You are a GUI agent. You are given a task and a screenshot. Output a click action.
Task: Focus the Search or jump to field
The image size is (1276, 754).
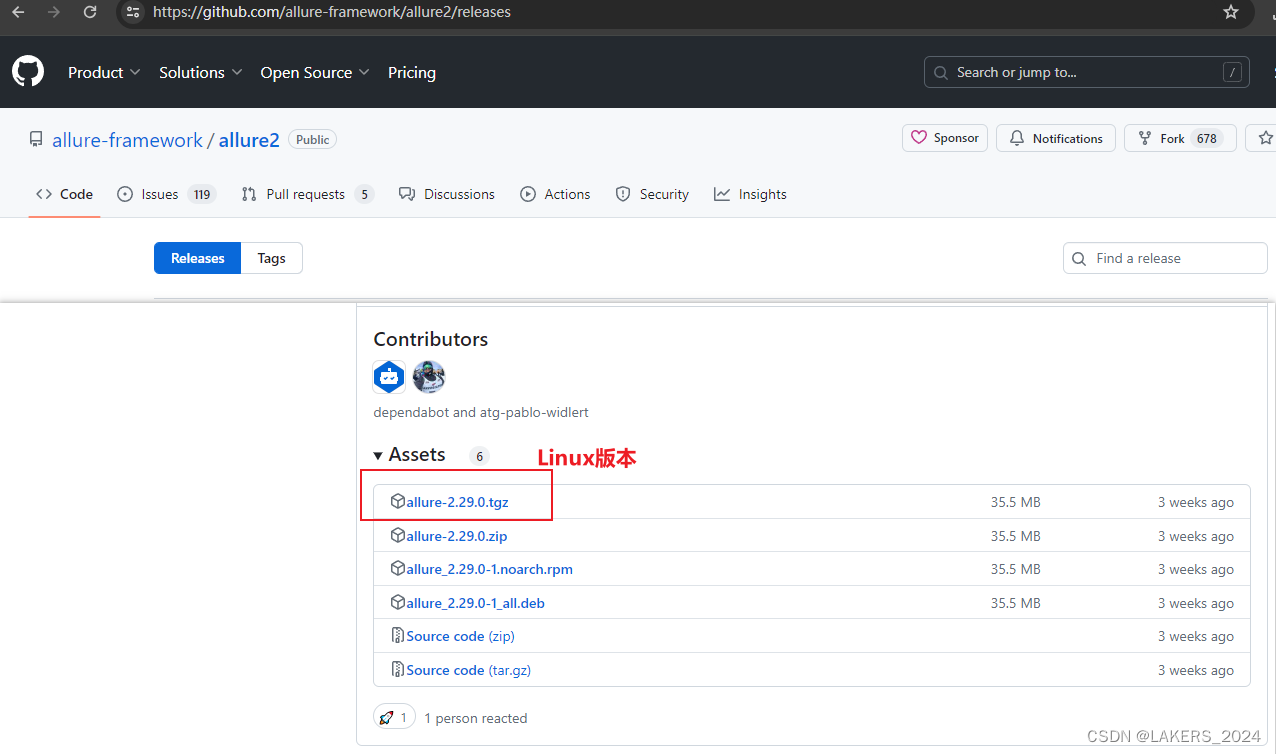1087,72
